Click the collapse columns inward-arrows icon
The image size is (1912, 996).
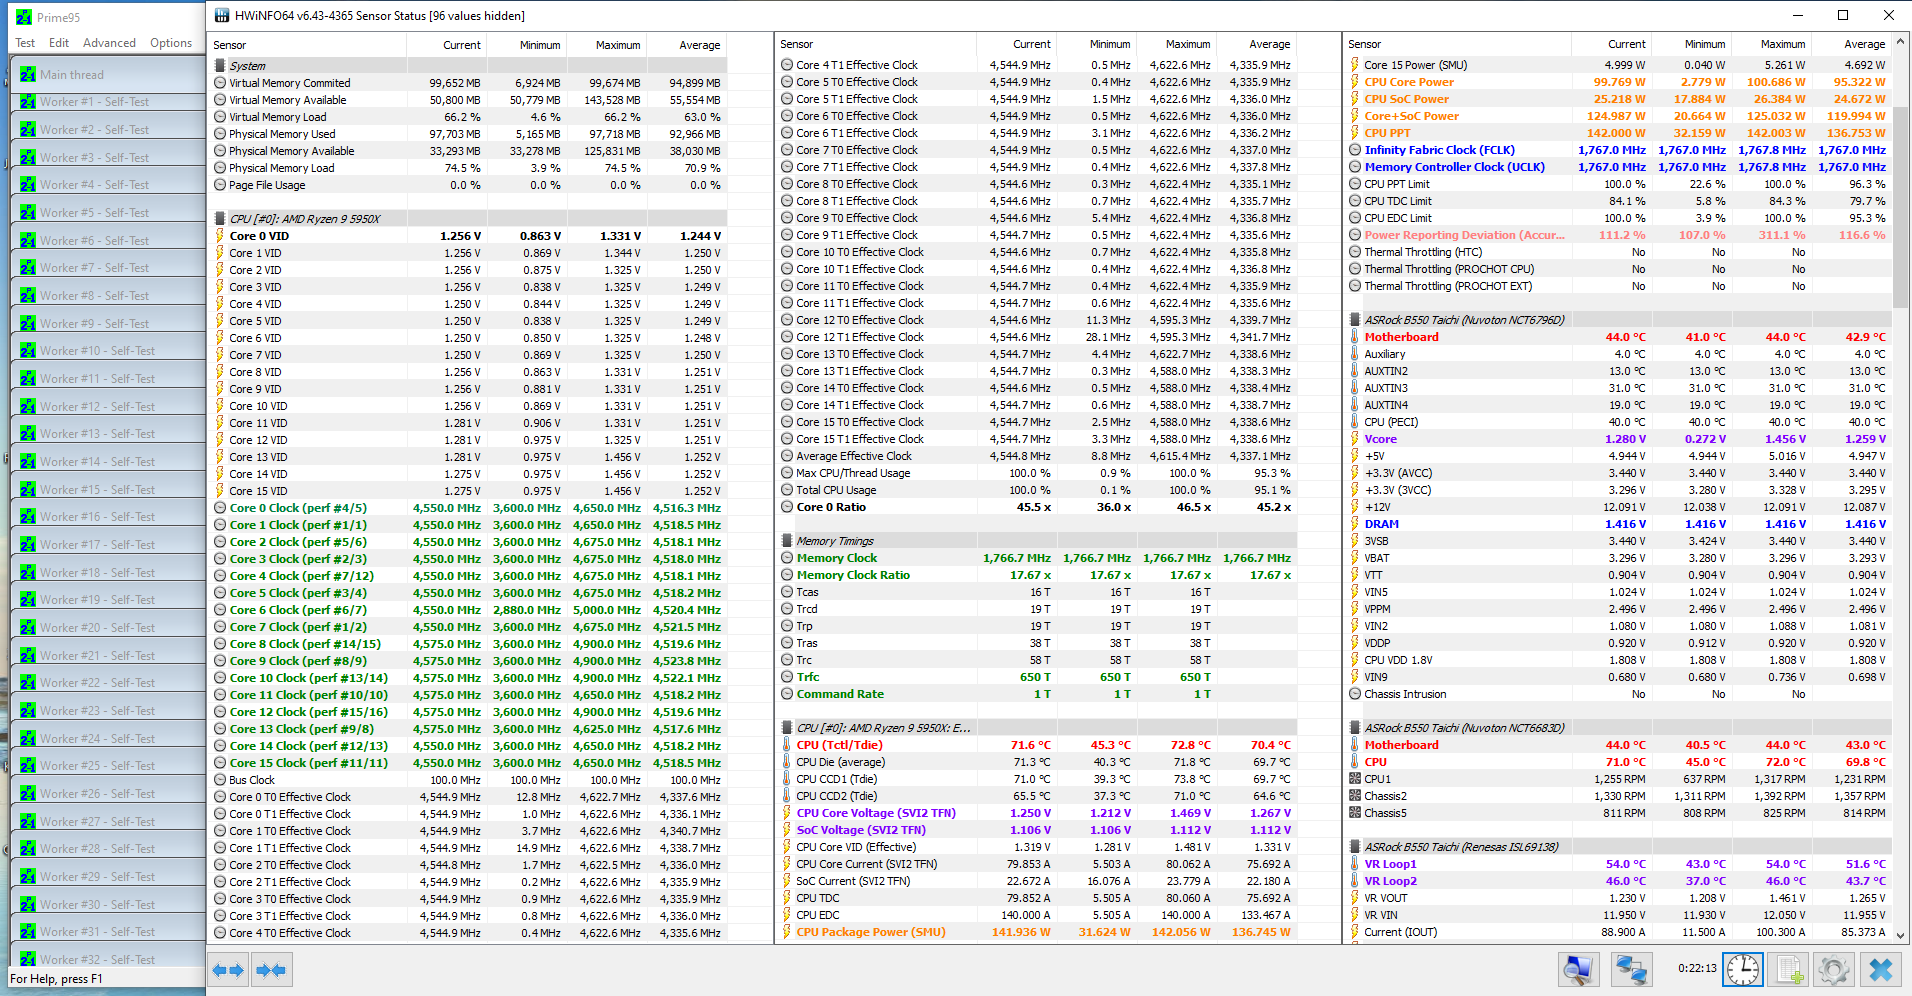tap(271, 970)
